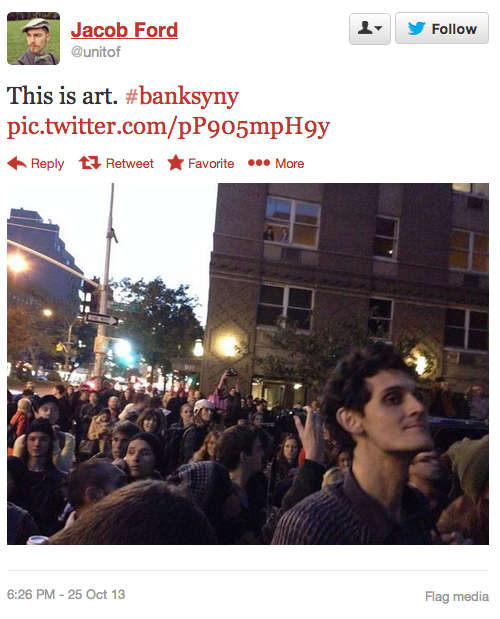The image size is (500, 619).
Task: Expand the user actions dropdown caret
Action: (x=378, y=28)
